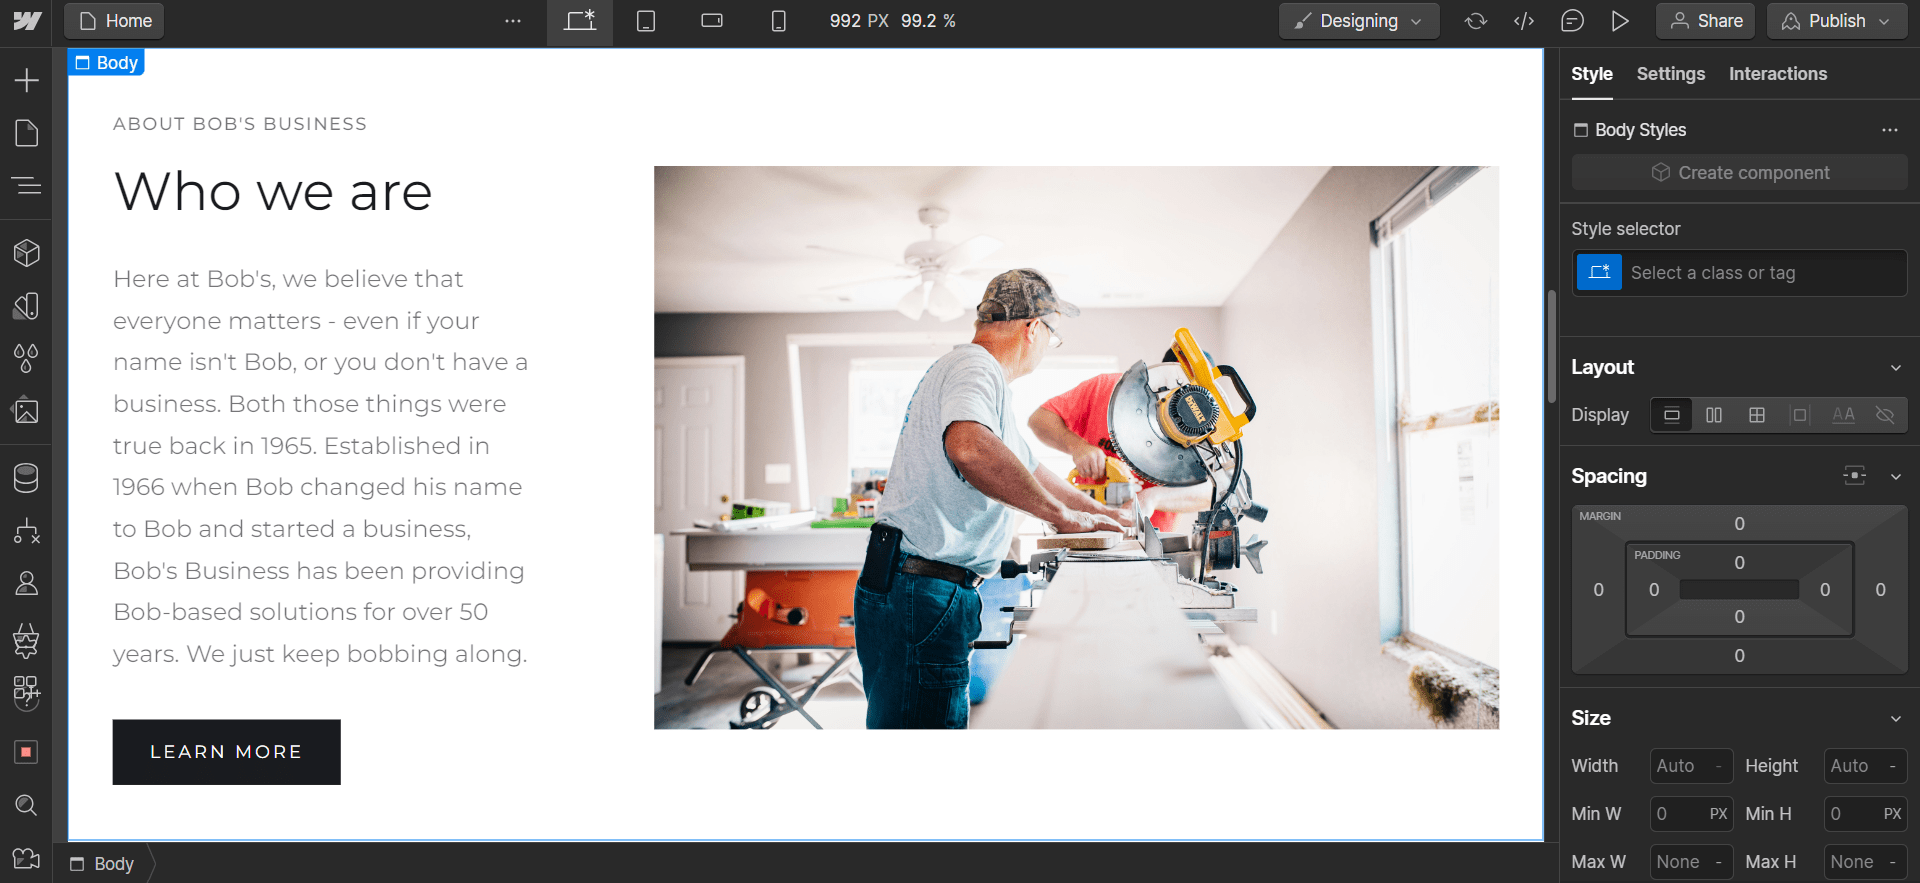Open the Variables panel icon
The width and height of the screenshot is (1920, 883).
click(27, 306)
